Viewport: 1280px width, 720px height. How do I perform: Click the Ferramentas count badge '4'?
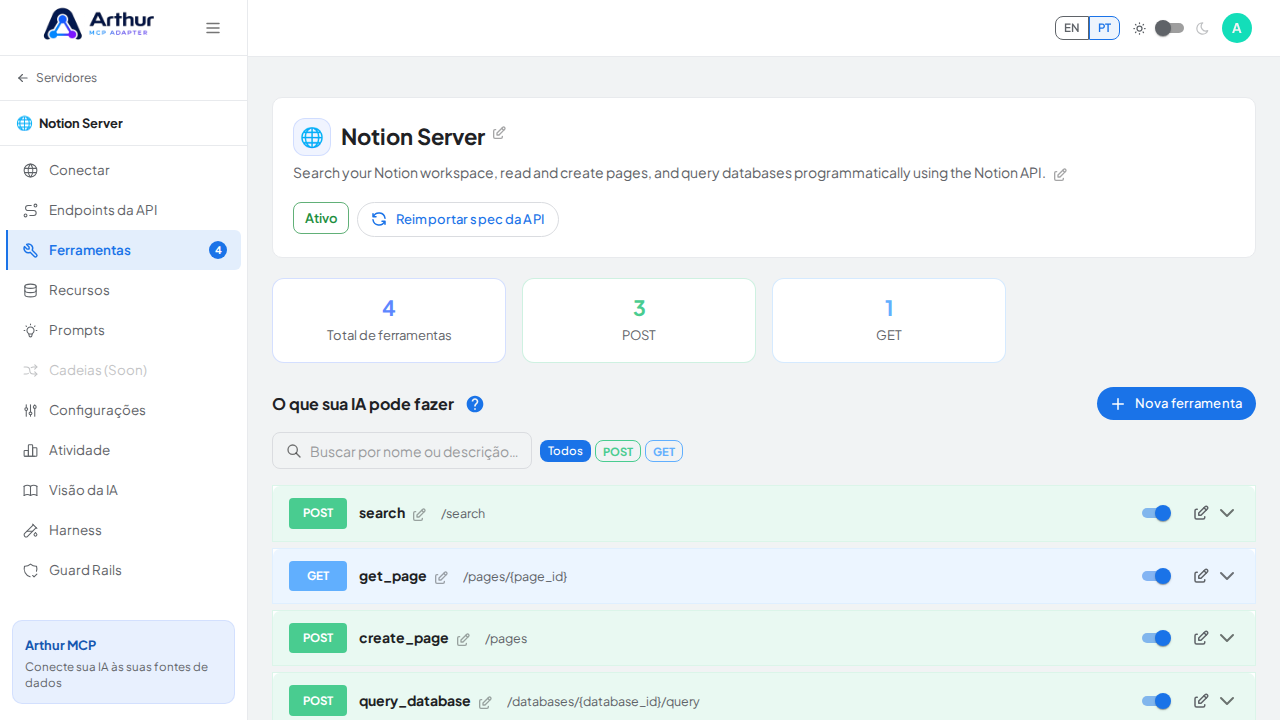tap(218, 250)
